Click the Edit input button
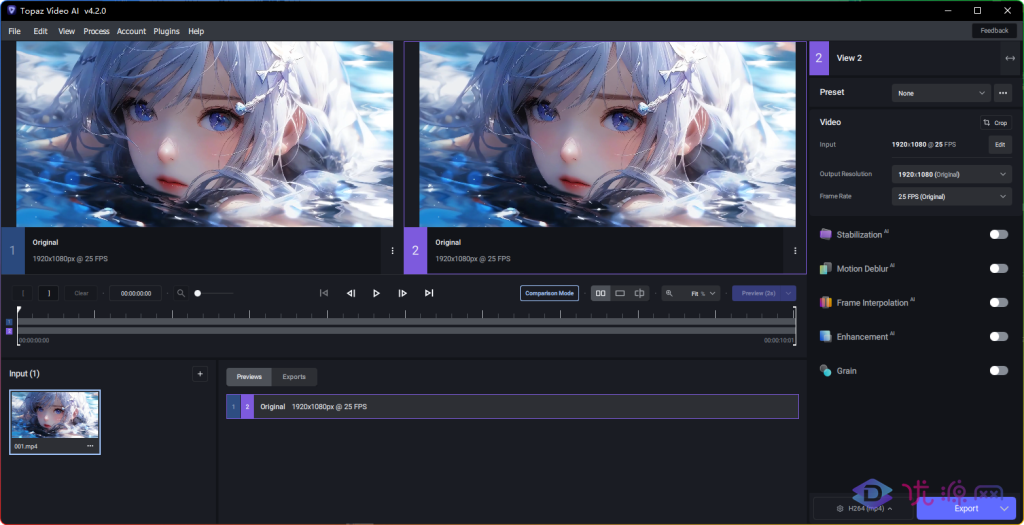 tap(1000, 145)
